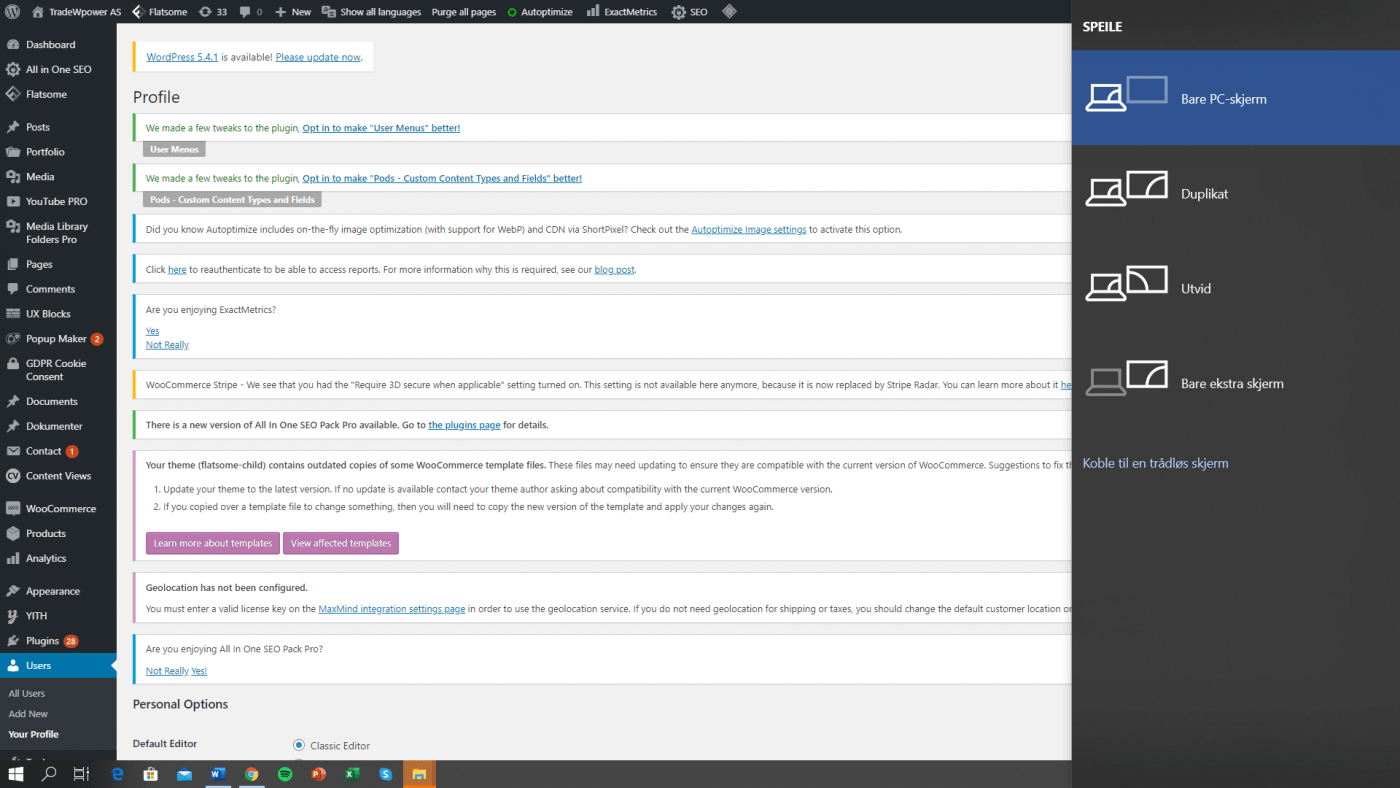Choose Utvid to extend the display
This screenshot has width=1400, height=788.
tap(1236, 288)
